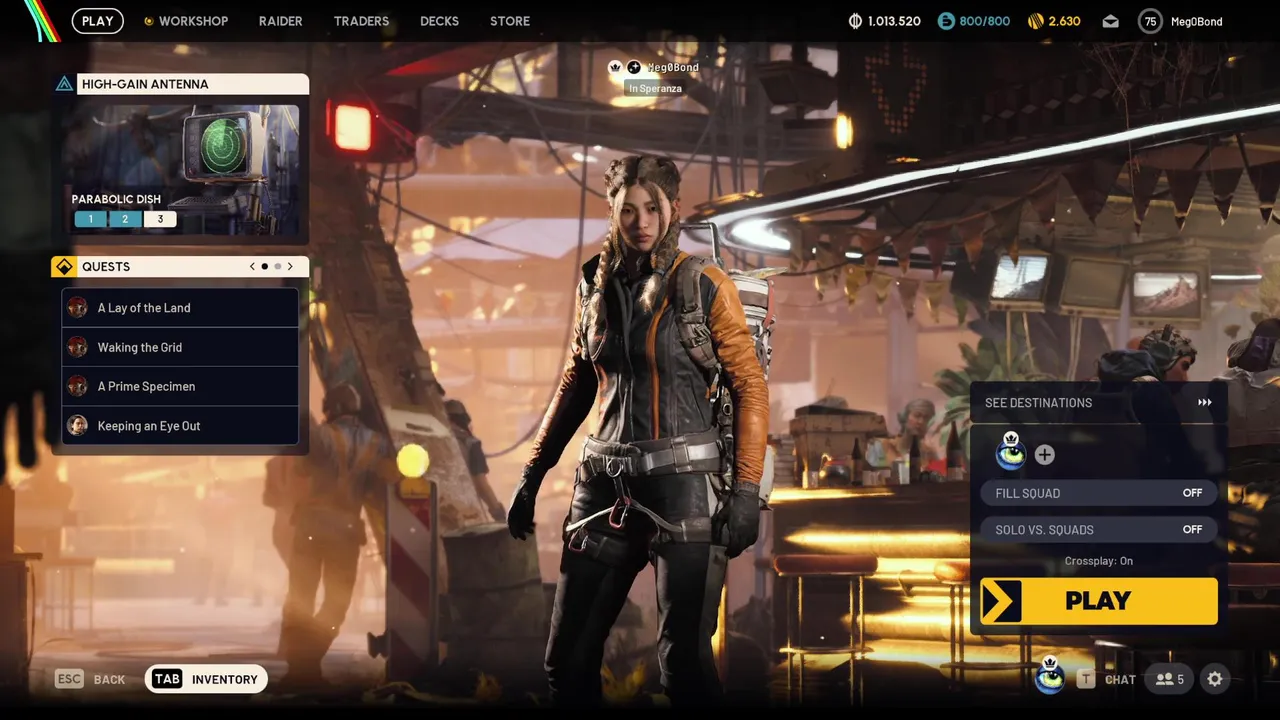
Task: Click the coin currency icon beside 1.013.520
Action: pos(855,21)
